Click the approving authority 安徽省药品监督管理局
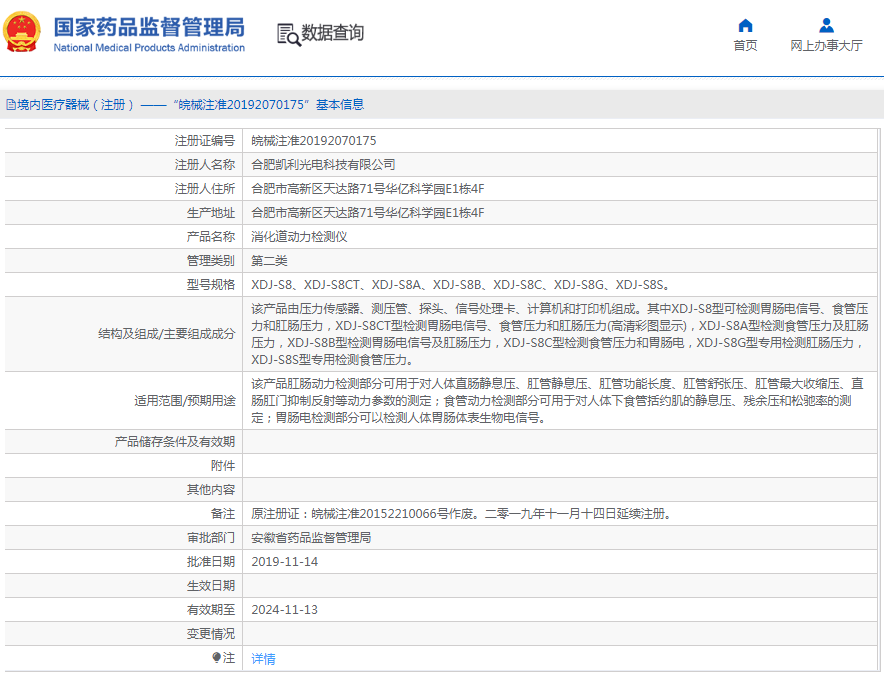The height and width of the screenshot is (674, 884). pos(311,538)
